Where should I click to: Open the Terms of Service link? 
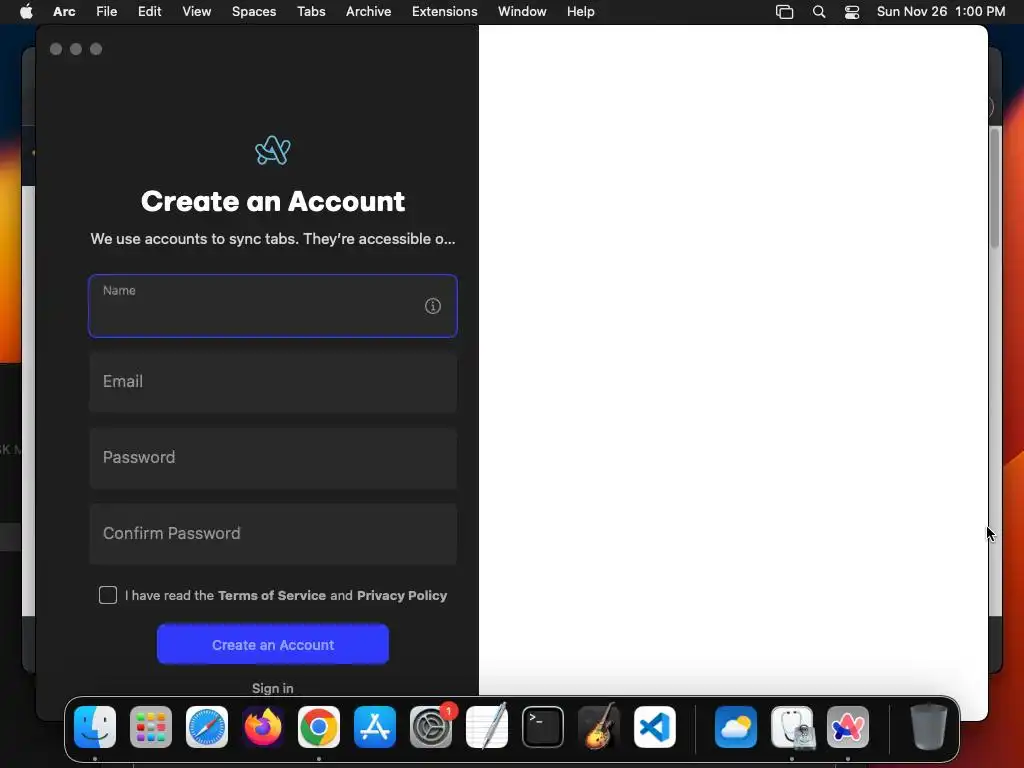(x=272, y=595)
